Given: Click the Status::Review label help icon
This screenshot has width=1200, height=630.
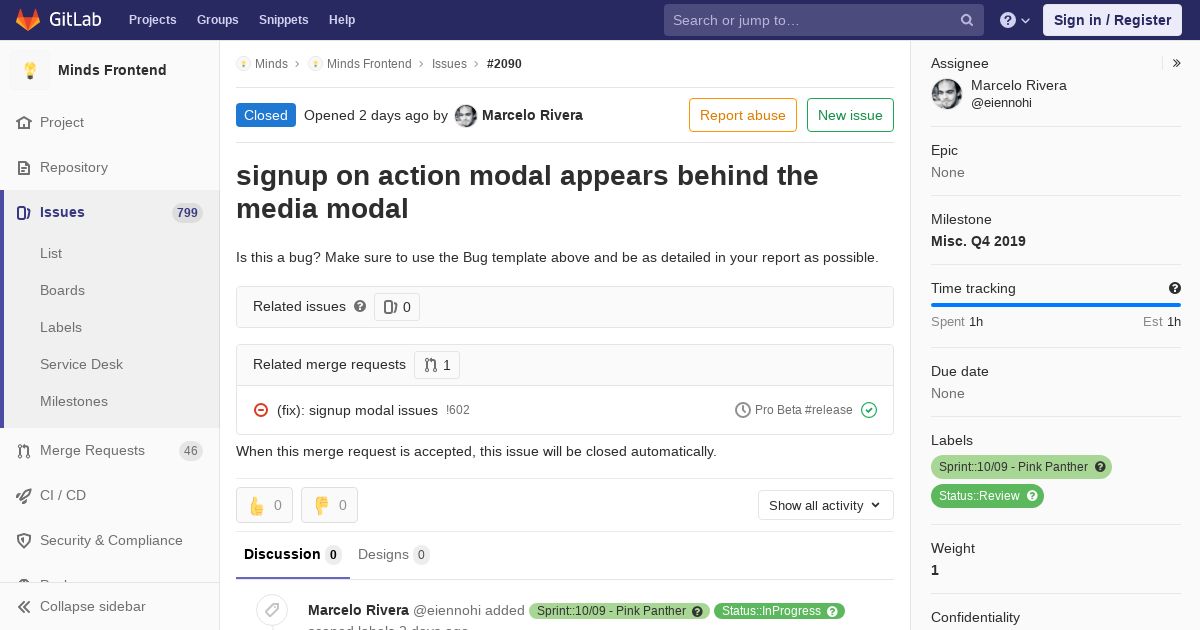Looking at the screenshot, I should coord(1033,496).
